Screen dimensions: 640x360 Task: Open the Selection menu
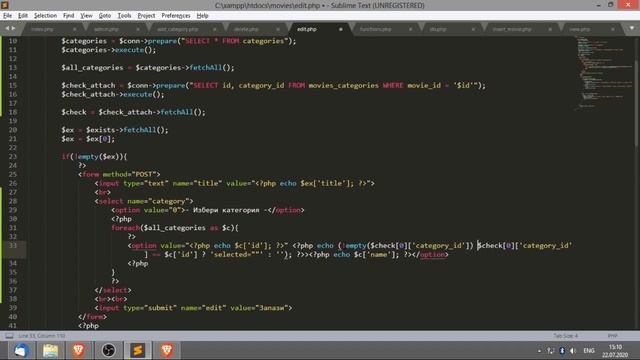coord(45,16)
